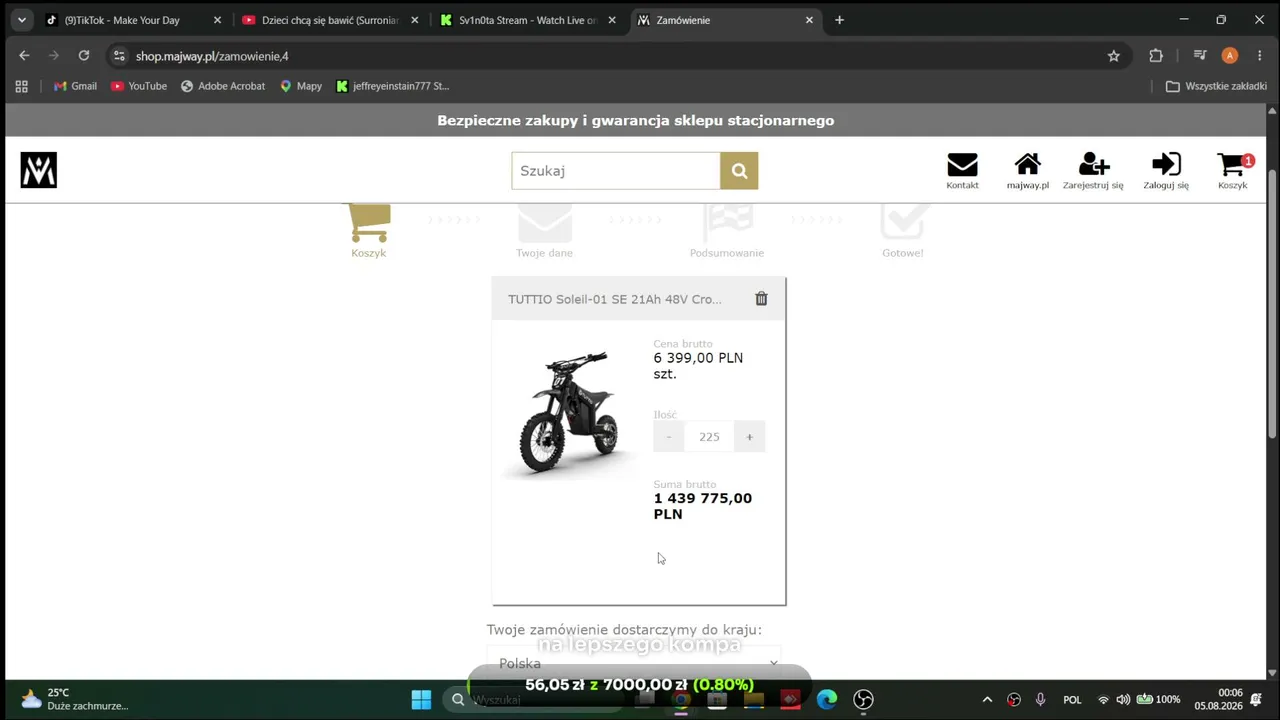
Task: Select the Koszyk step in order progress
Action: click(369, 232)
